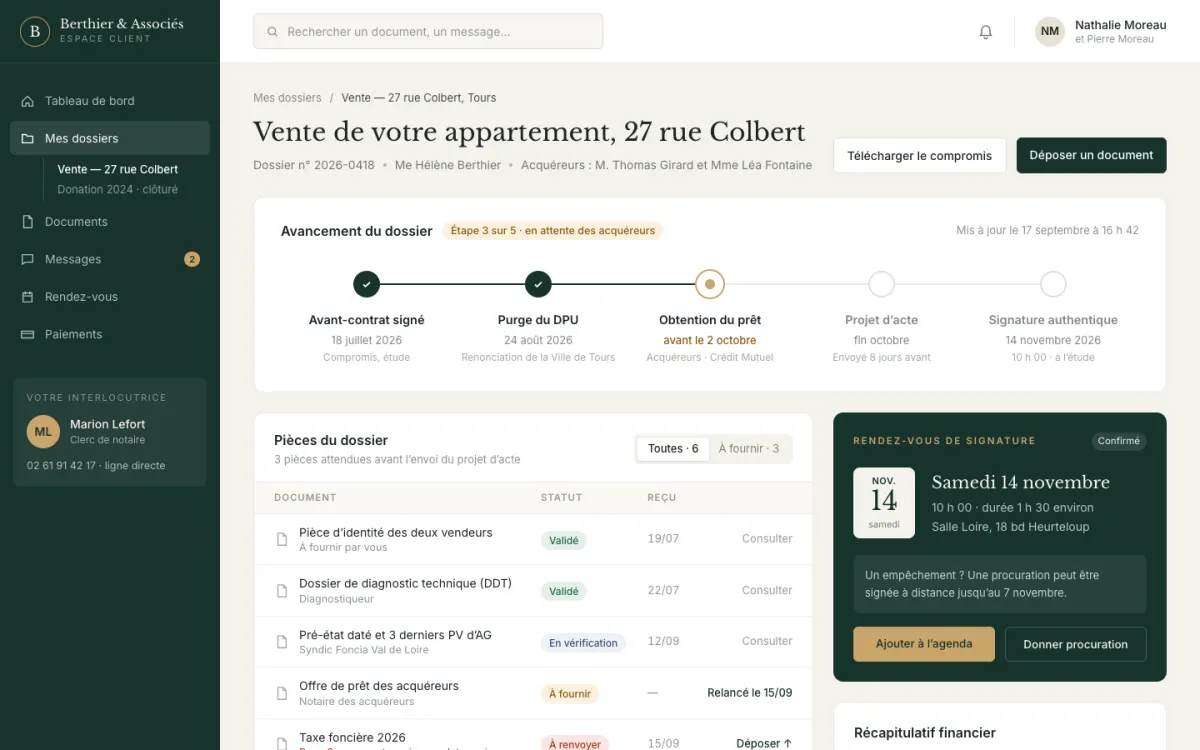Consulter the Dossier de diagnostic technique
1200x750 pixels.
pos(767,590)
